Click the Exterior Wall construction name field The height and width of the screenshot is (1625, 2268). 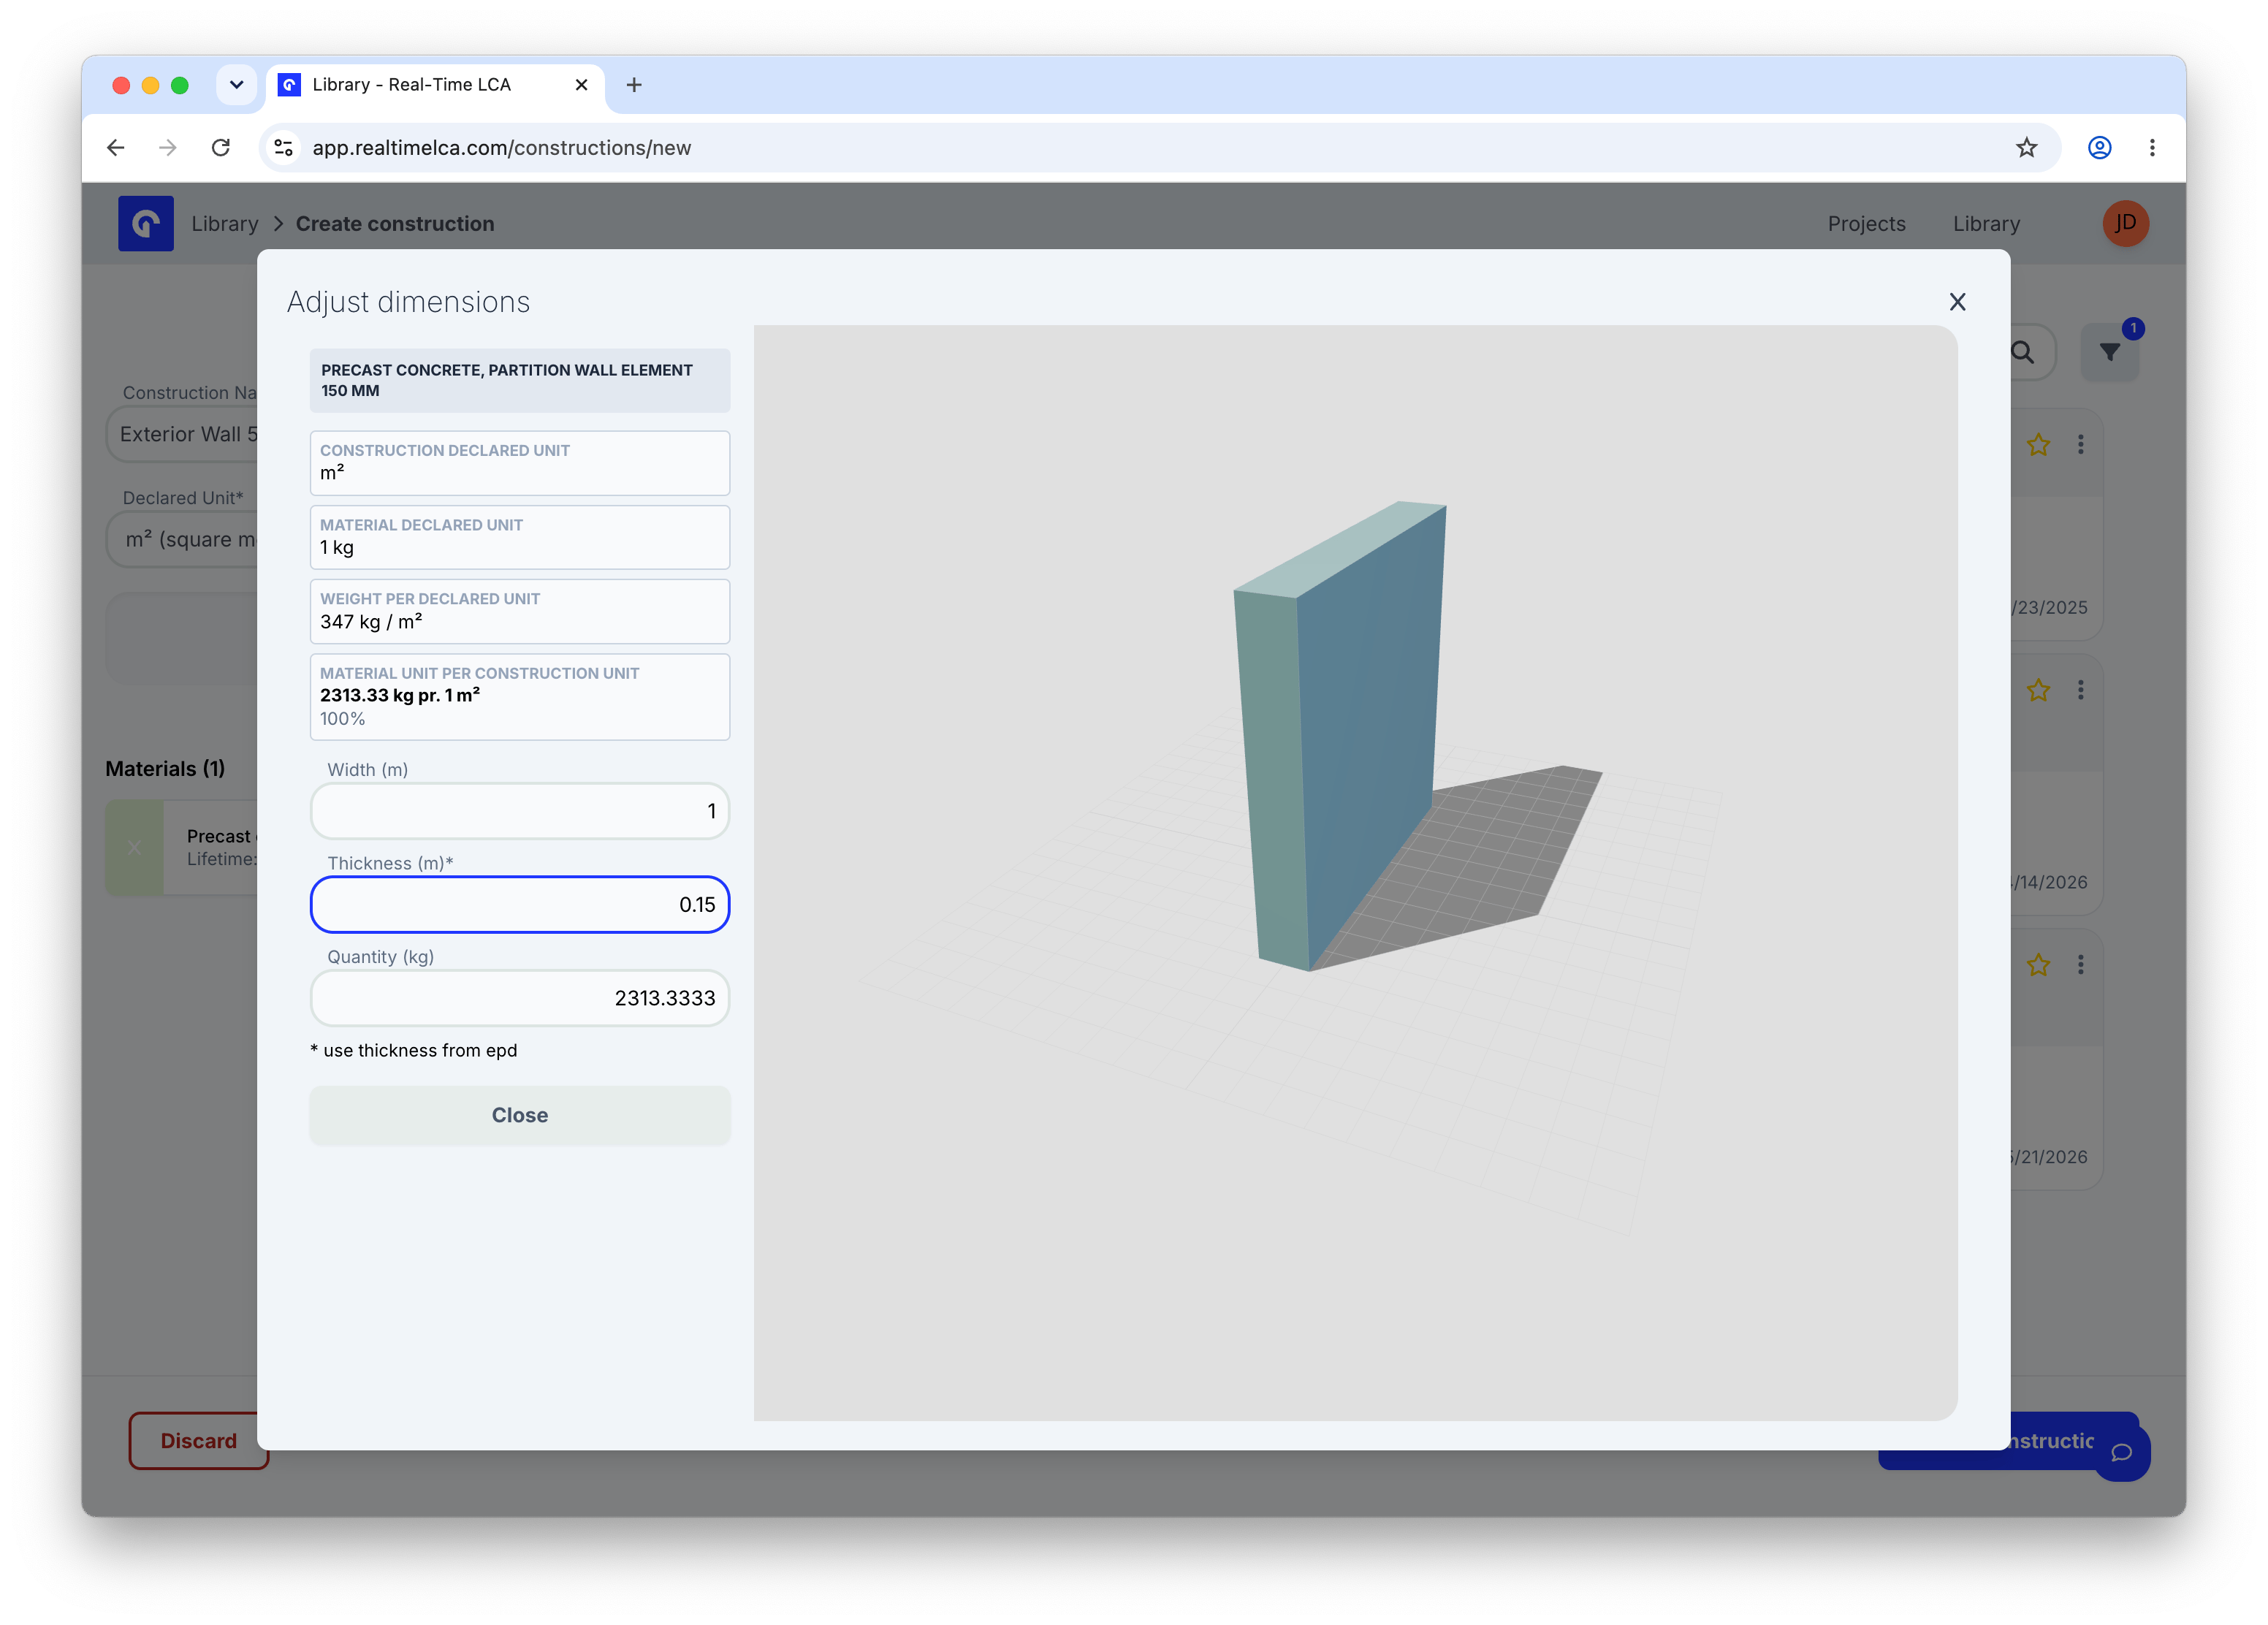(182, 434)
